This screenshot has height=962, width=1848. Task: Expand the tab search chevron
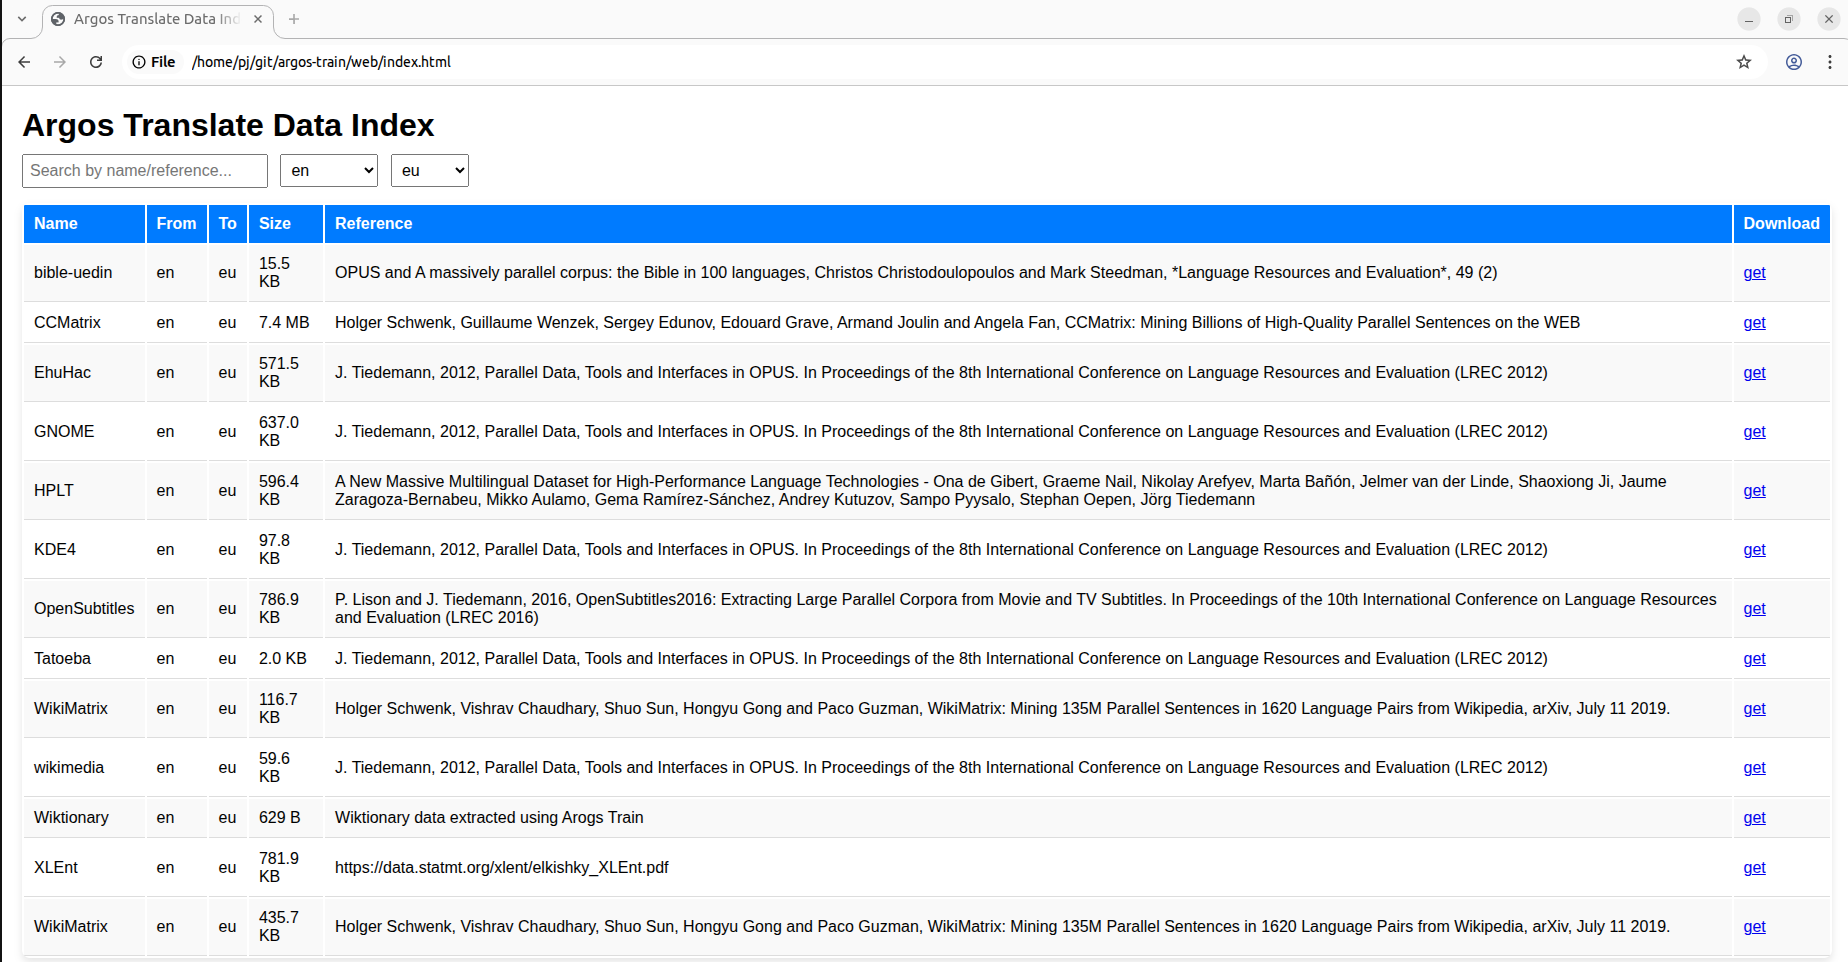(22, 19)
